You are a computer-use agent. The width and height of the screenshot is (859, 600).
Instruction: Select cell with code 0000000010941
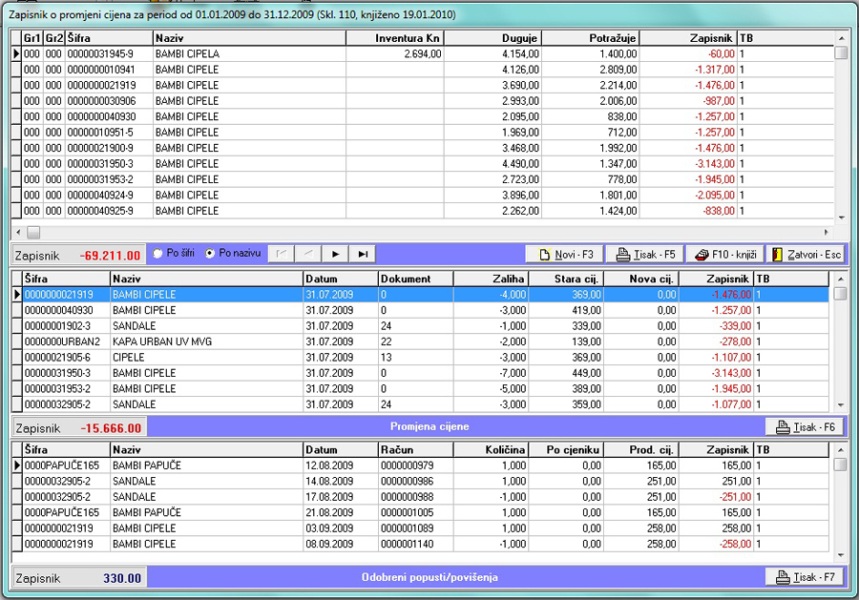(109, 70)
